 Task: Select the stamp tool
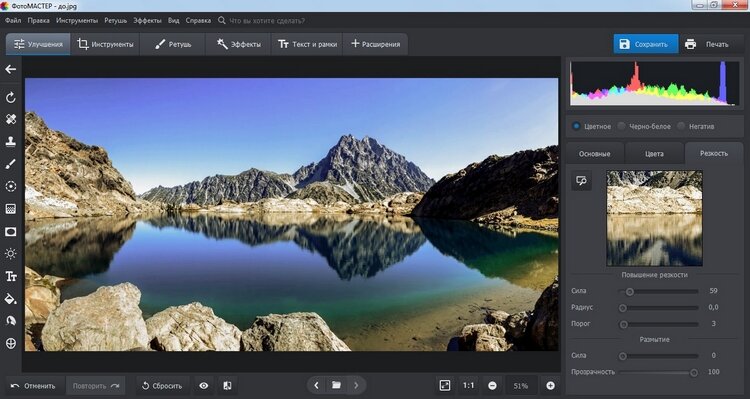click(11, 142)
